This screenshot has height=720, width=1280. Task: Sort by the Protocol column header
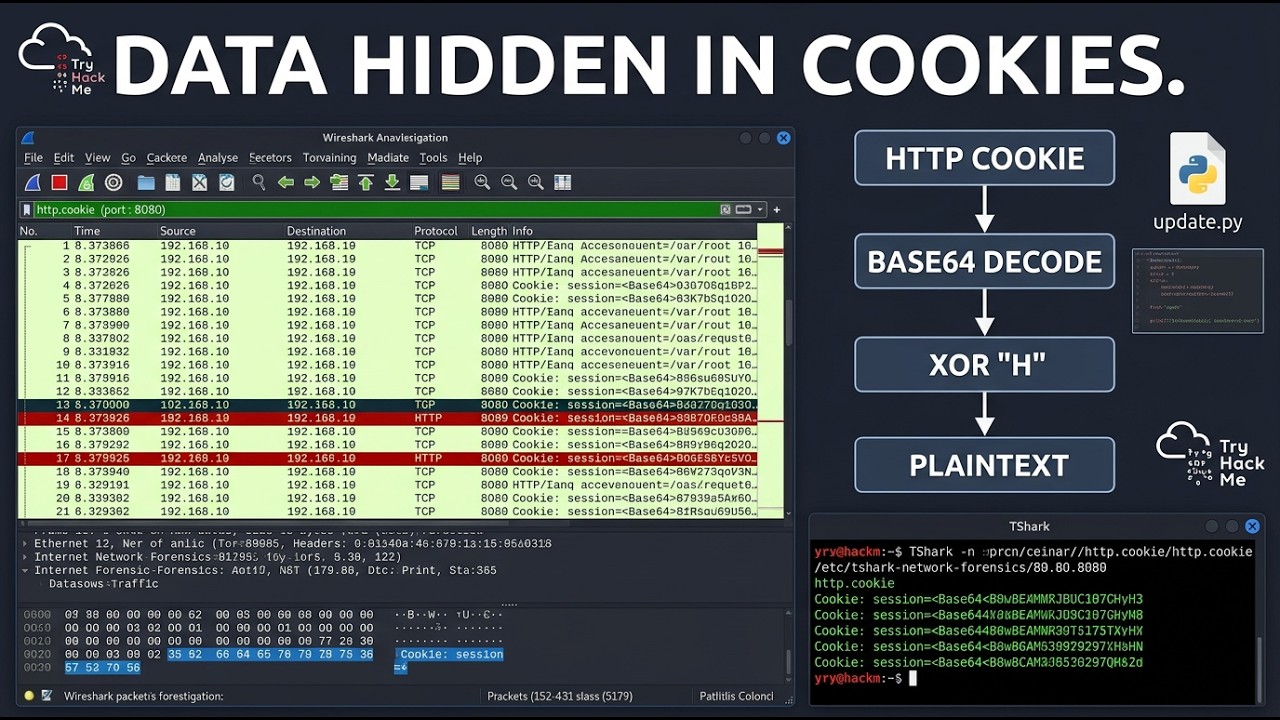pyautogui.click(x=436, y=231)
